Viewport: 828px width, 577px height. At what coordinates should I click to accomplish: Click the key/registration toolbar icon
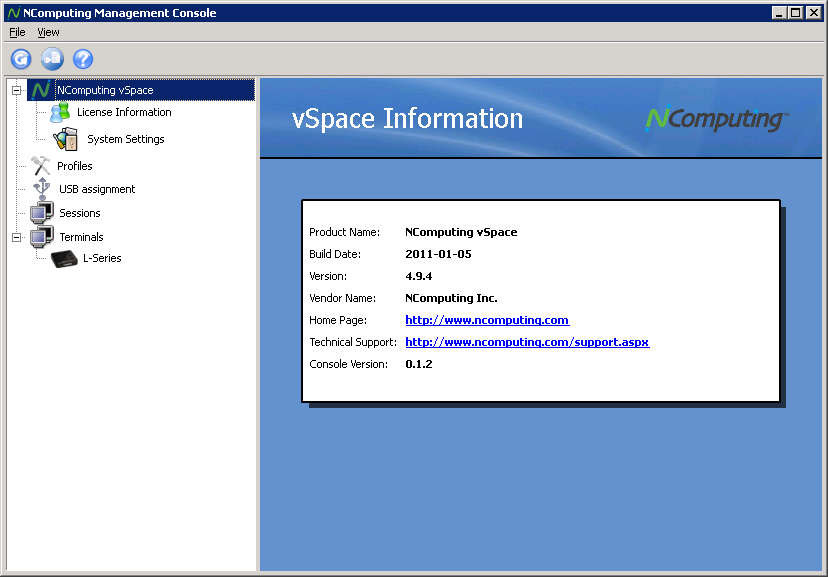[x=52, y=59]
